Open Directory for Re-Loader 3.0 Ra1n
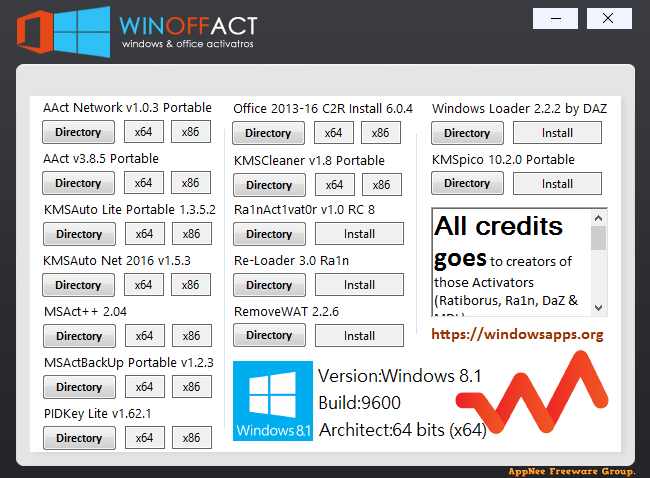650x478 pixels. pyautogui.click(x=269, y=285)
